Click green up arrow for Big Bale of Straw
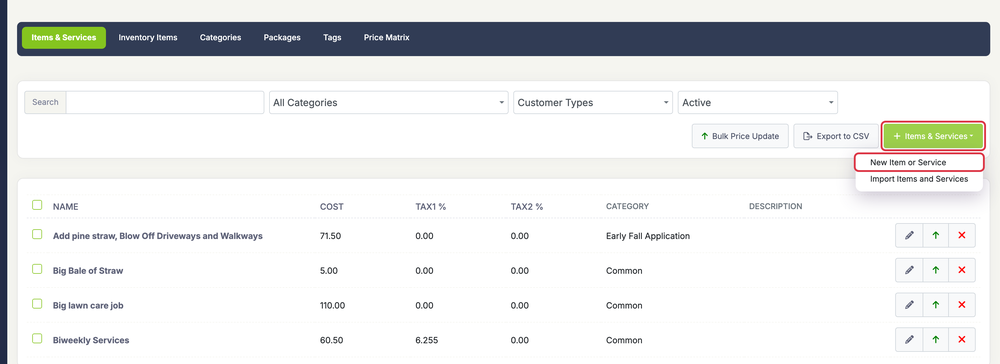The height and width of the screenshot is (364, 1000). (x=936, y=270)
